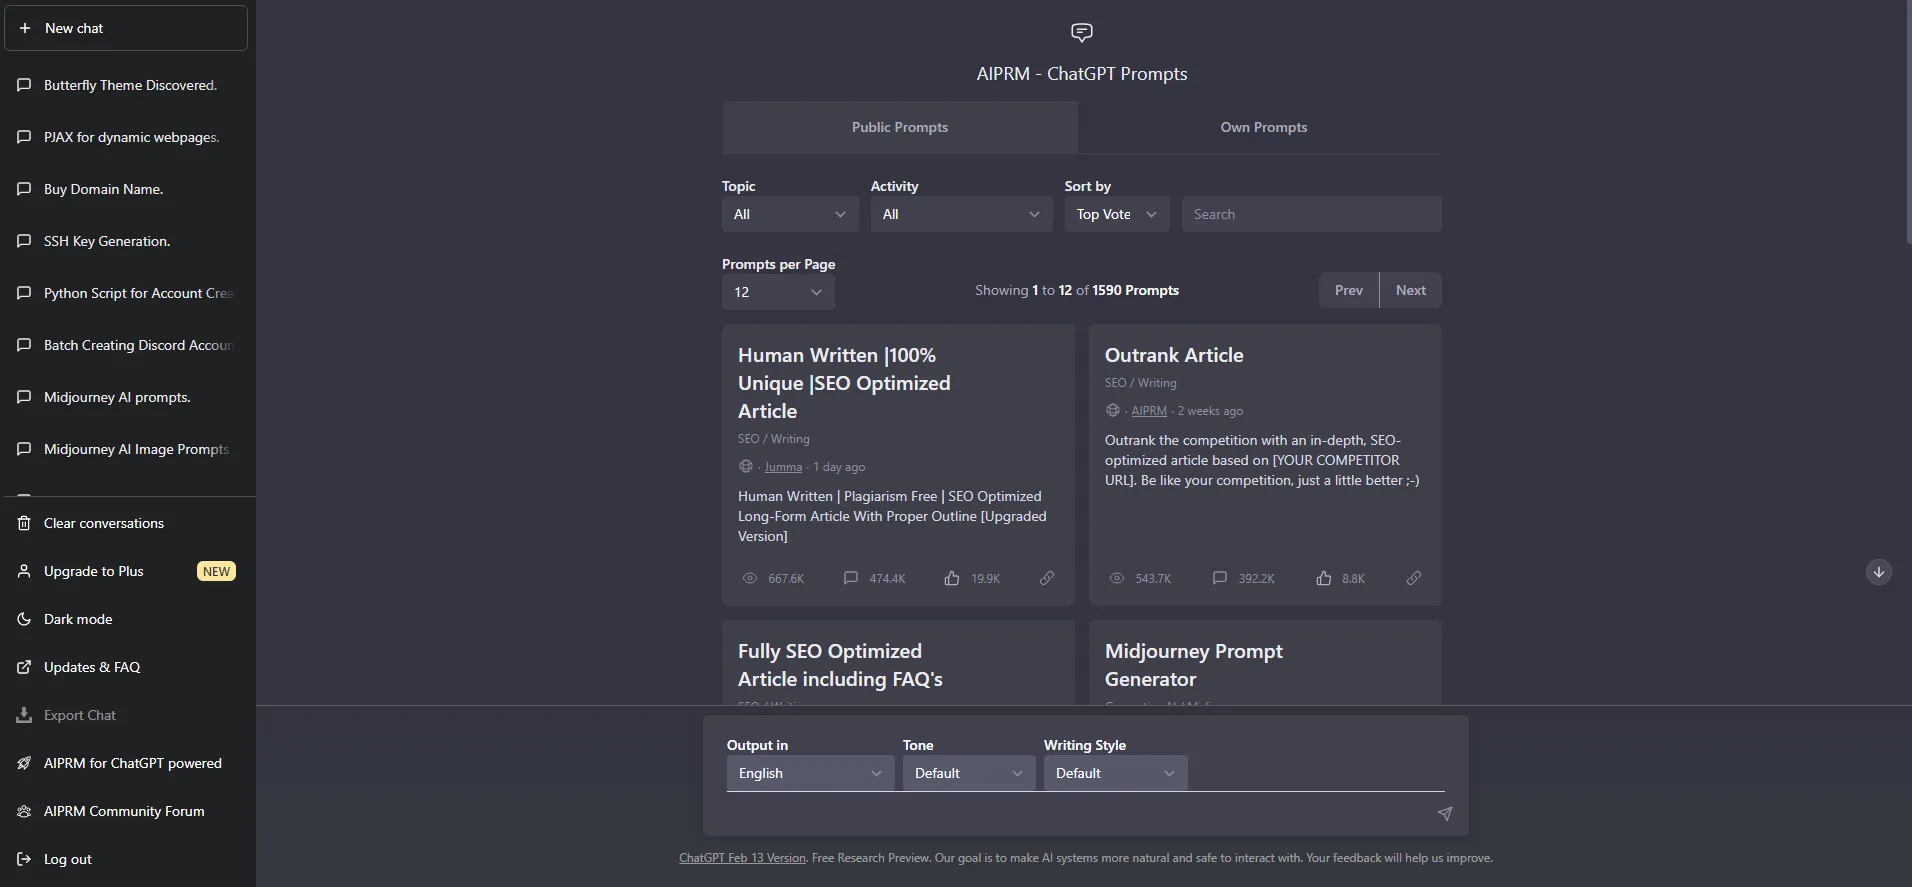Click the thumbs-up icon on Outrank Article card
Viewport: 1912px width, 887px height.
click(1323, 578)
